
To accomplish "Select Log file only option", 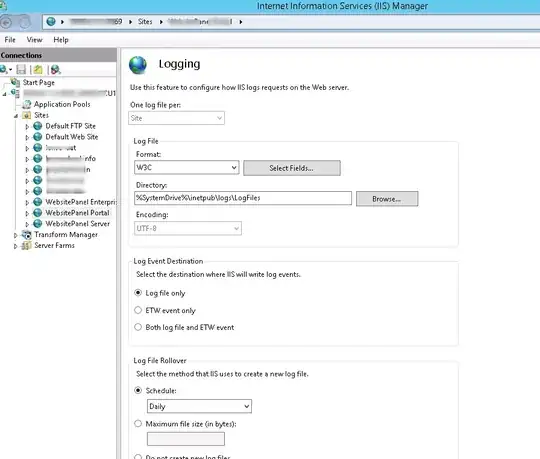I will (138, 293).
